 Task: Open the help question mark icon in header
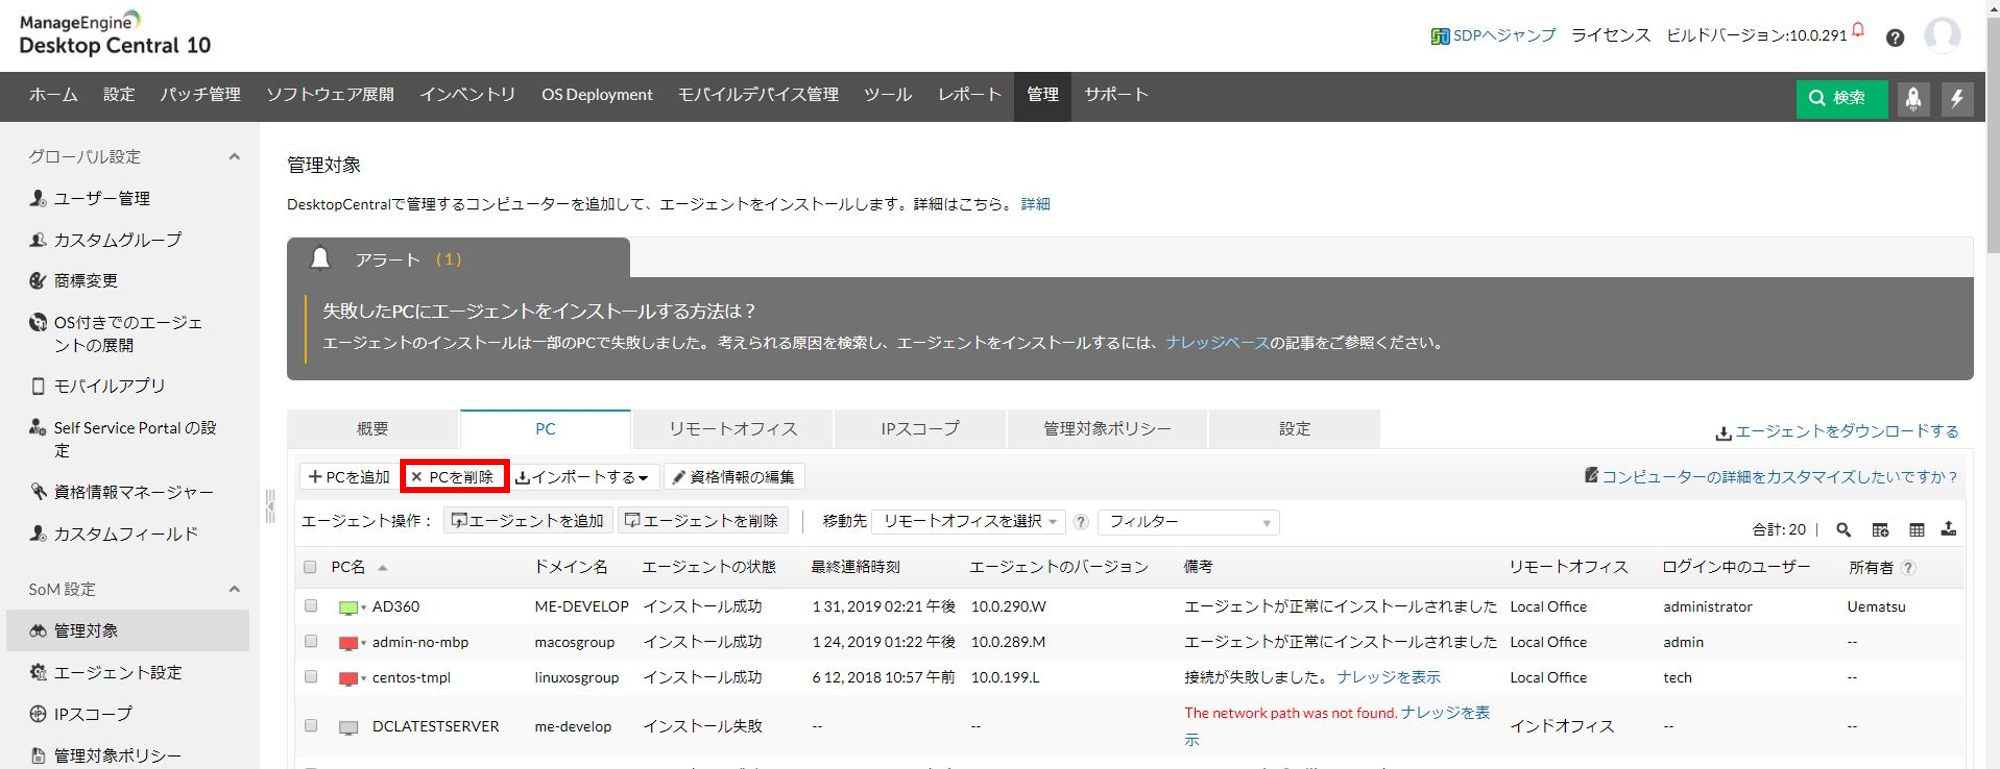[1895, 37]
